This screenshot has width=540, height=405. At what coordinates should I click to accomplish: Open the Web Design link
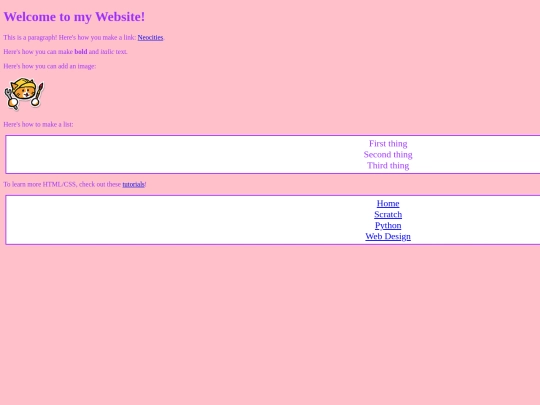(388, 237)
